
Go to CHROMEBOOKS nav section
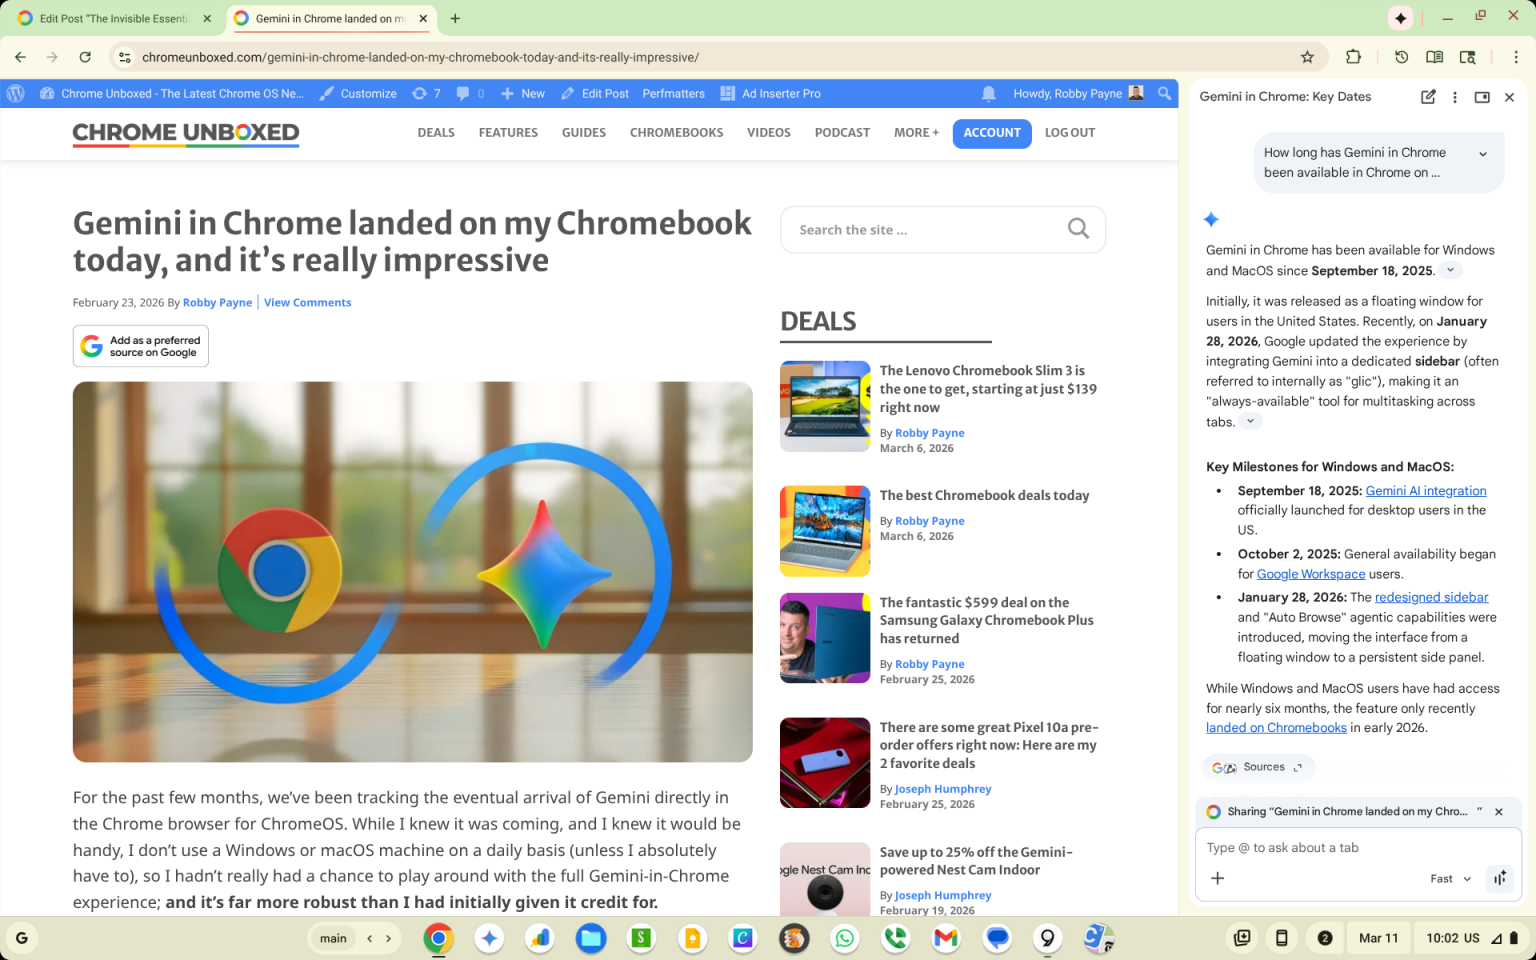(676, 132)
